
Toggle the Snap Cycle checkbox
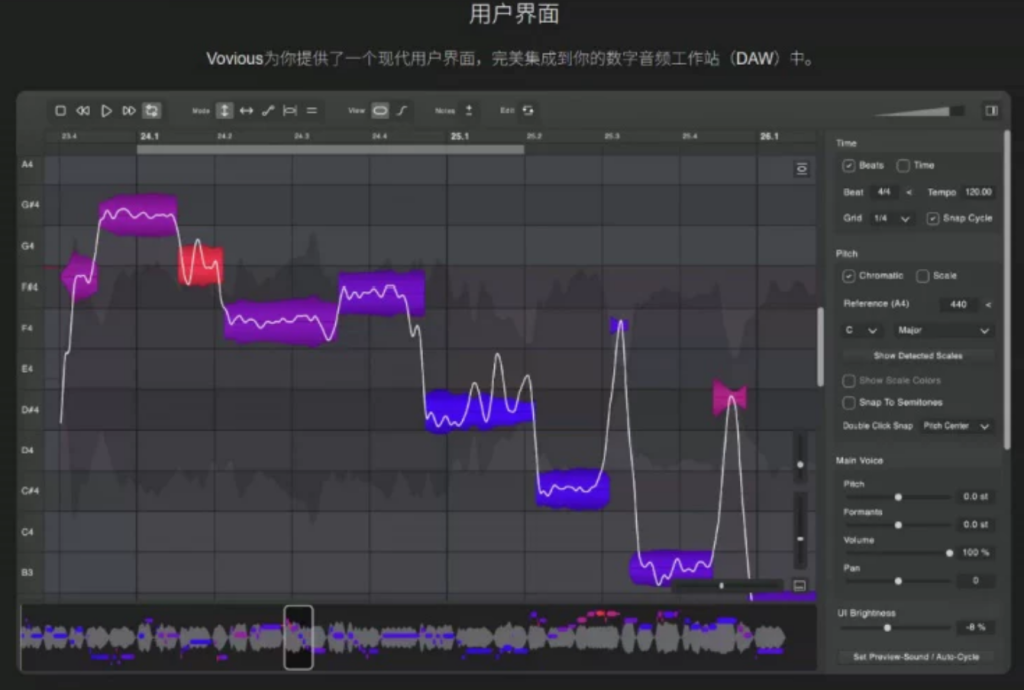pyautogui.click(x=933, y=219)
